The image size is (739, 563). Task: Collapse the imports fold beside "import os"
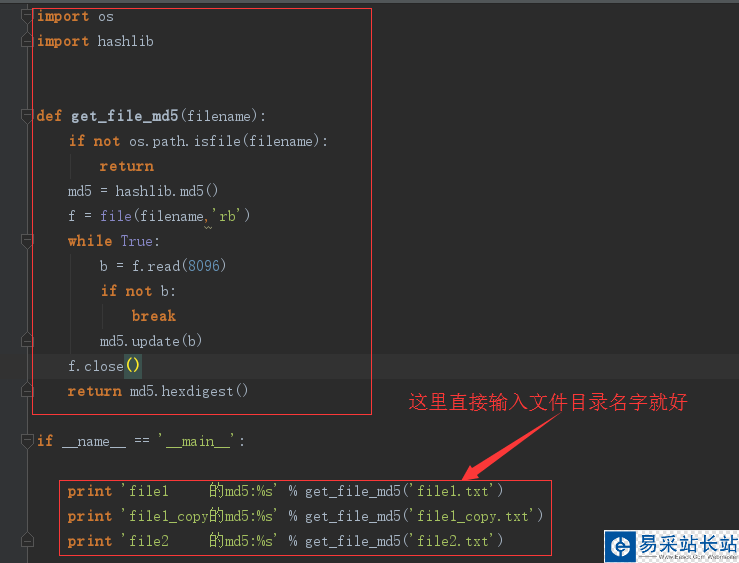tap(27, 16)
